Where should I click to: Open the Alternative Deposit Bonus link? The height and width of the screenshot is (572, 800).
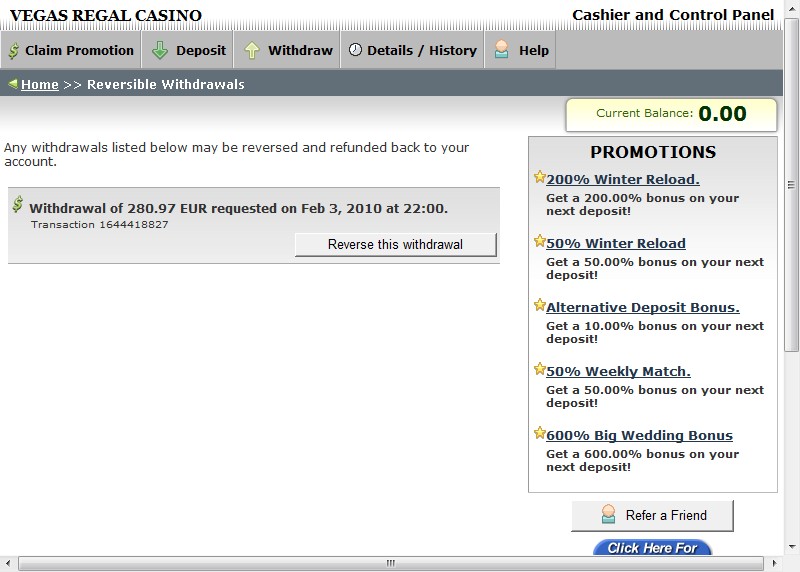(643, 307)
